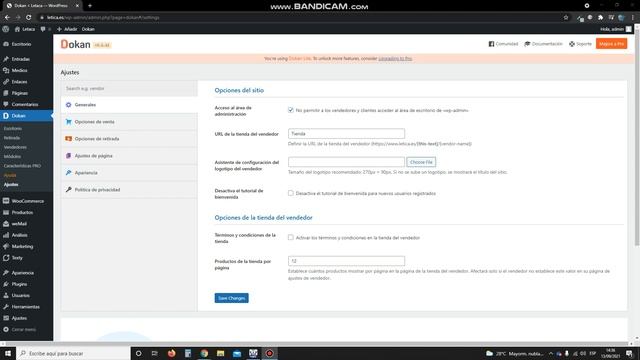640x360 pixels.
Task: Open Entradas in the WordPress sidebar
Action: pyautogui.click(x=20, y=59)
